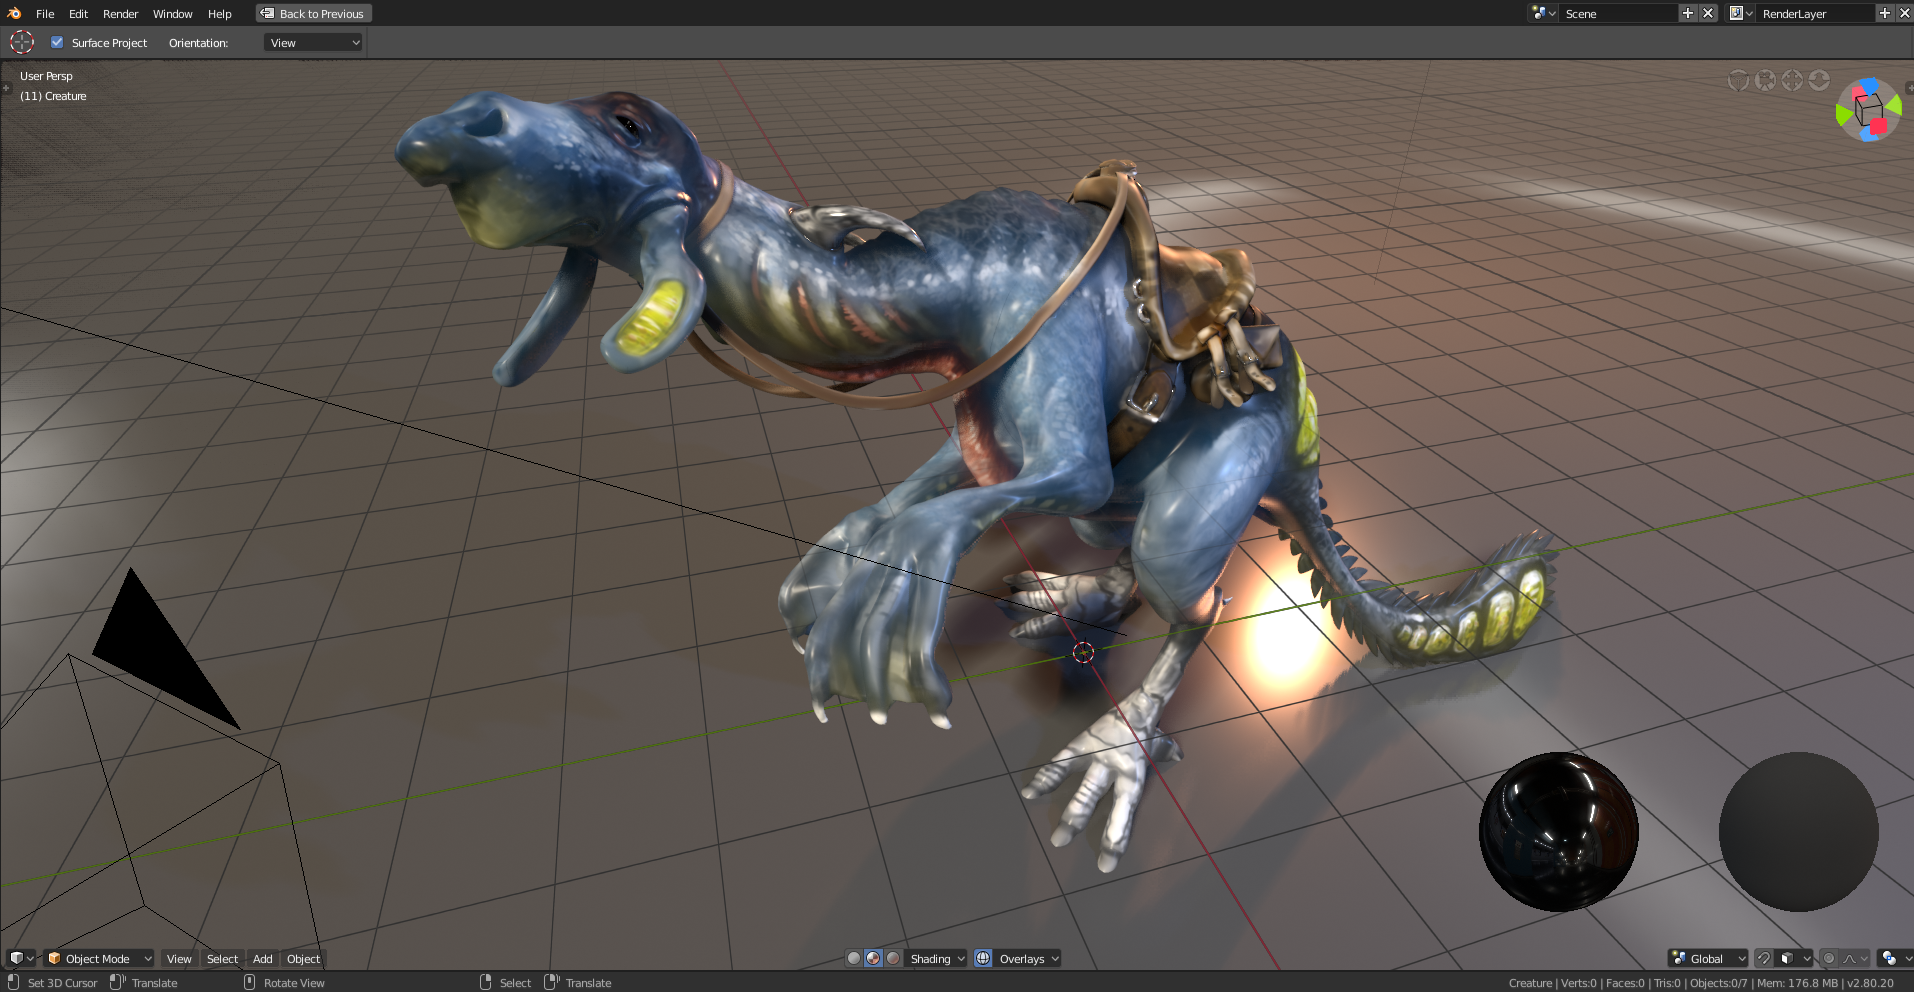1914x992 pixels.
Task: Open the viewport Select menu
Action: [x=222, y=958]
